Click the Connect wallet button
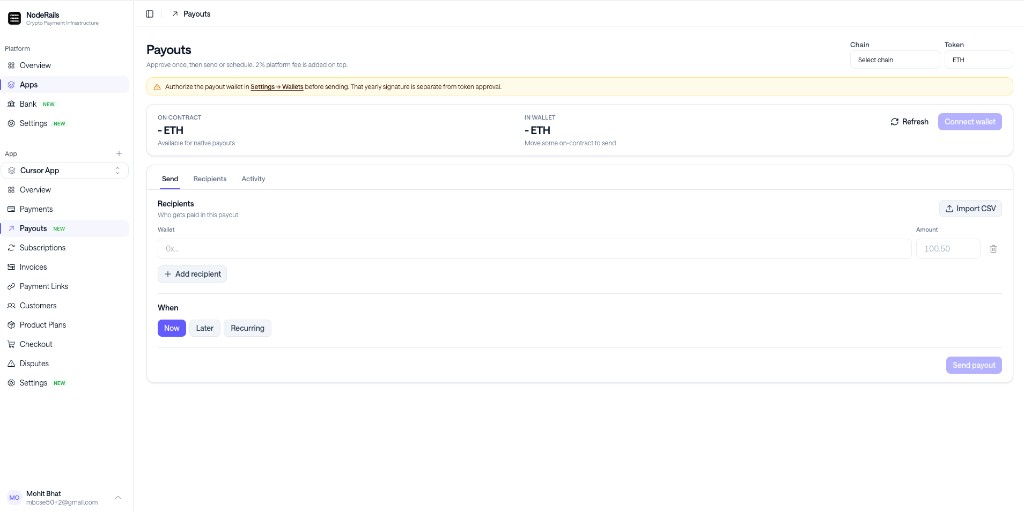Viewport: 1024px width, 511px height. pos(970,122)
